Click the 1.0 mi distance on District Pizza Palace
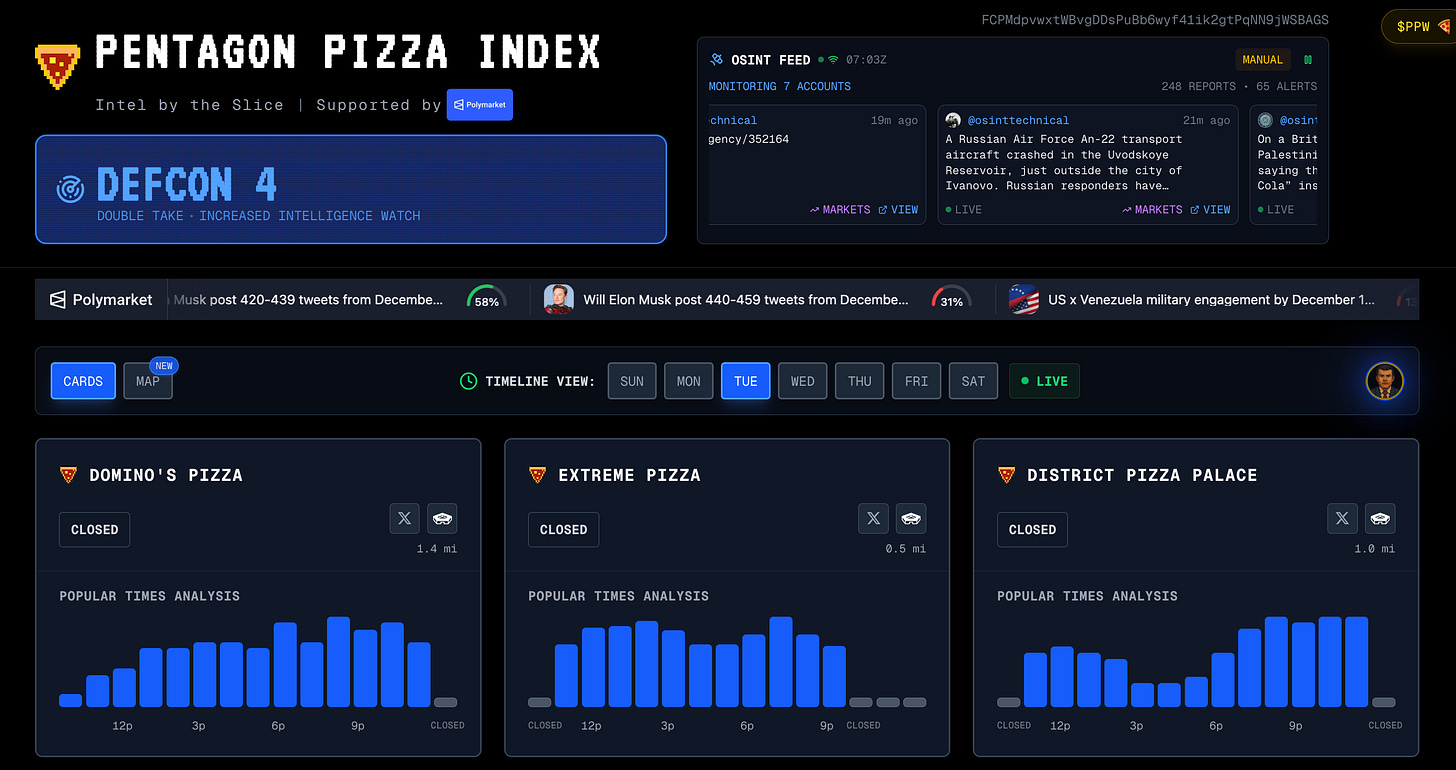This screenshot has width=1456, height=770. (1375, 549)
